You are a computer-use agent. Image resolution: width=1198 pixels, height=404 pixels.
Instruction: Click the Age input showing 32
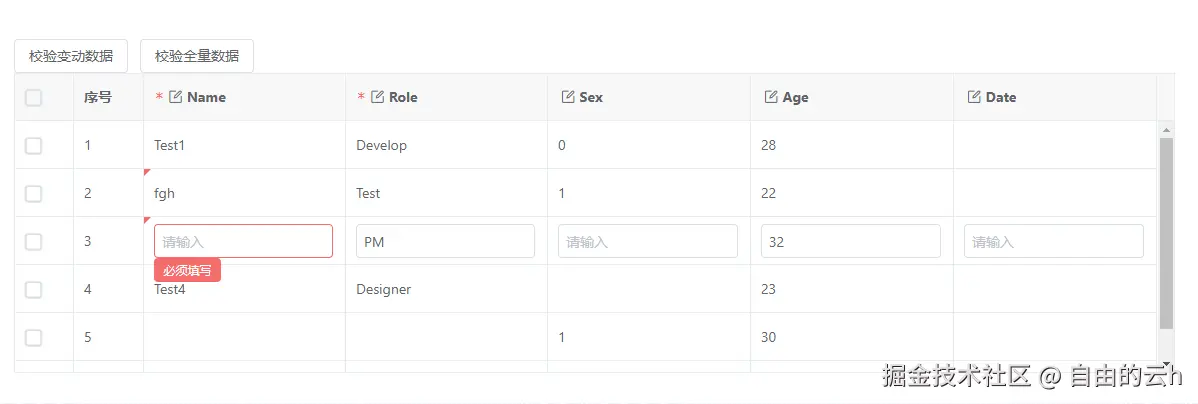(x=850, y=241)
